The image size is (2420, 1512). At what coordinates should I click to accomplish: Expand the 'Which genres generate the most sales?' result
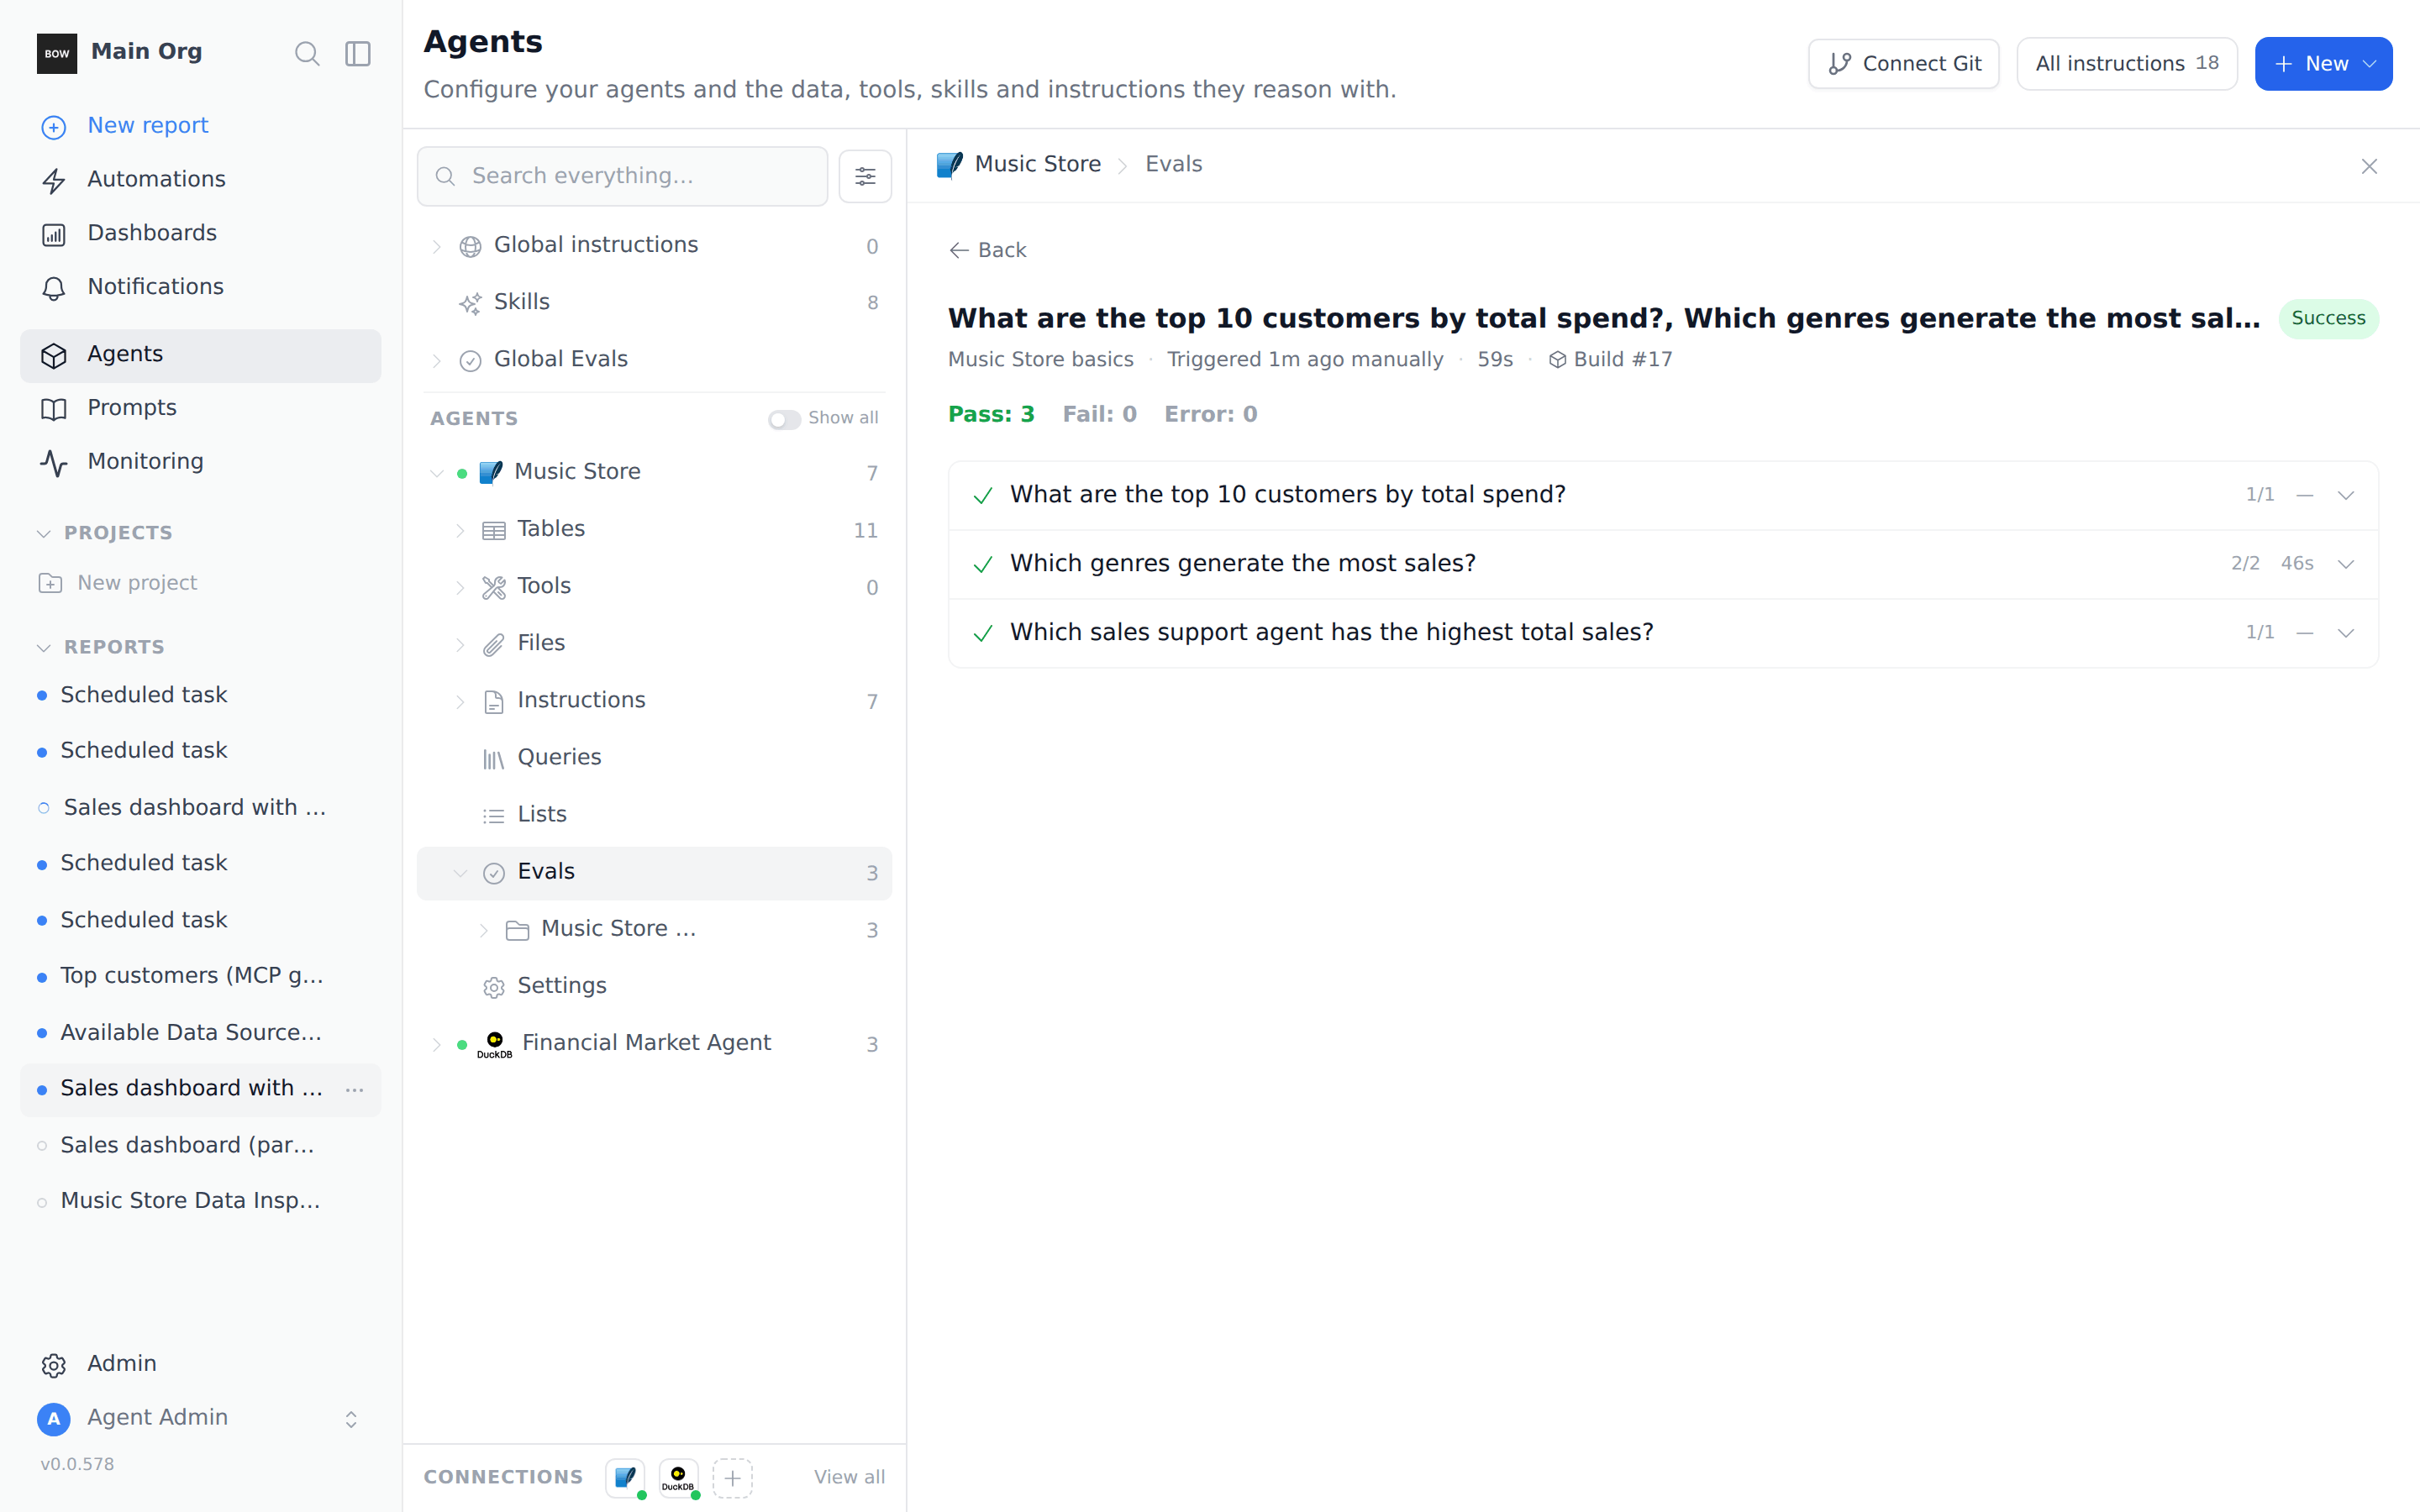click(2345, 564)
